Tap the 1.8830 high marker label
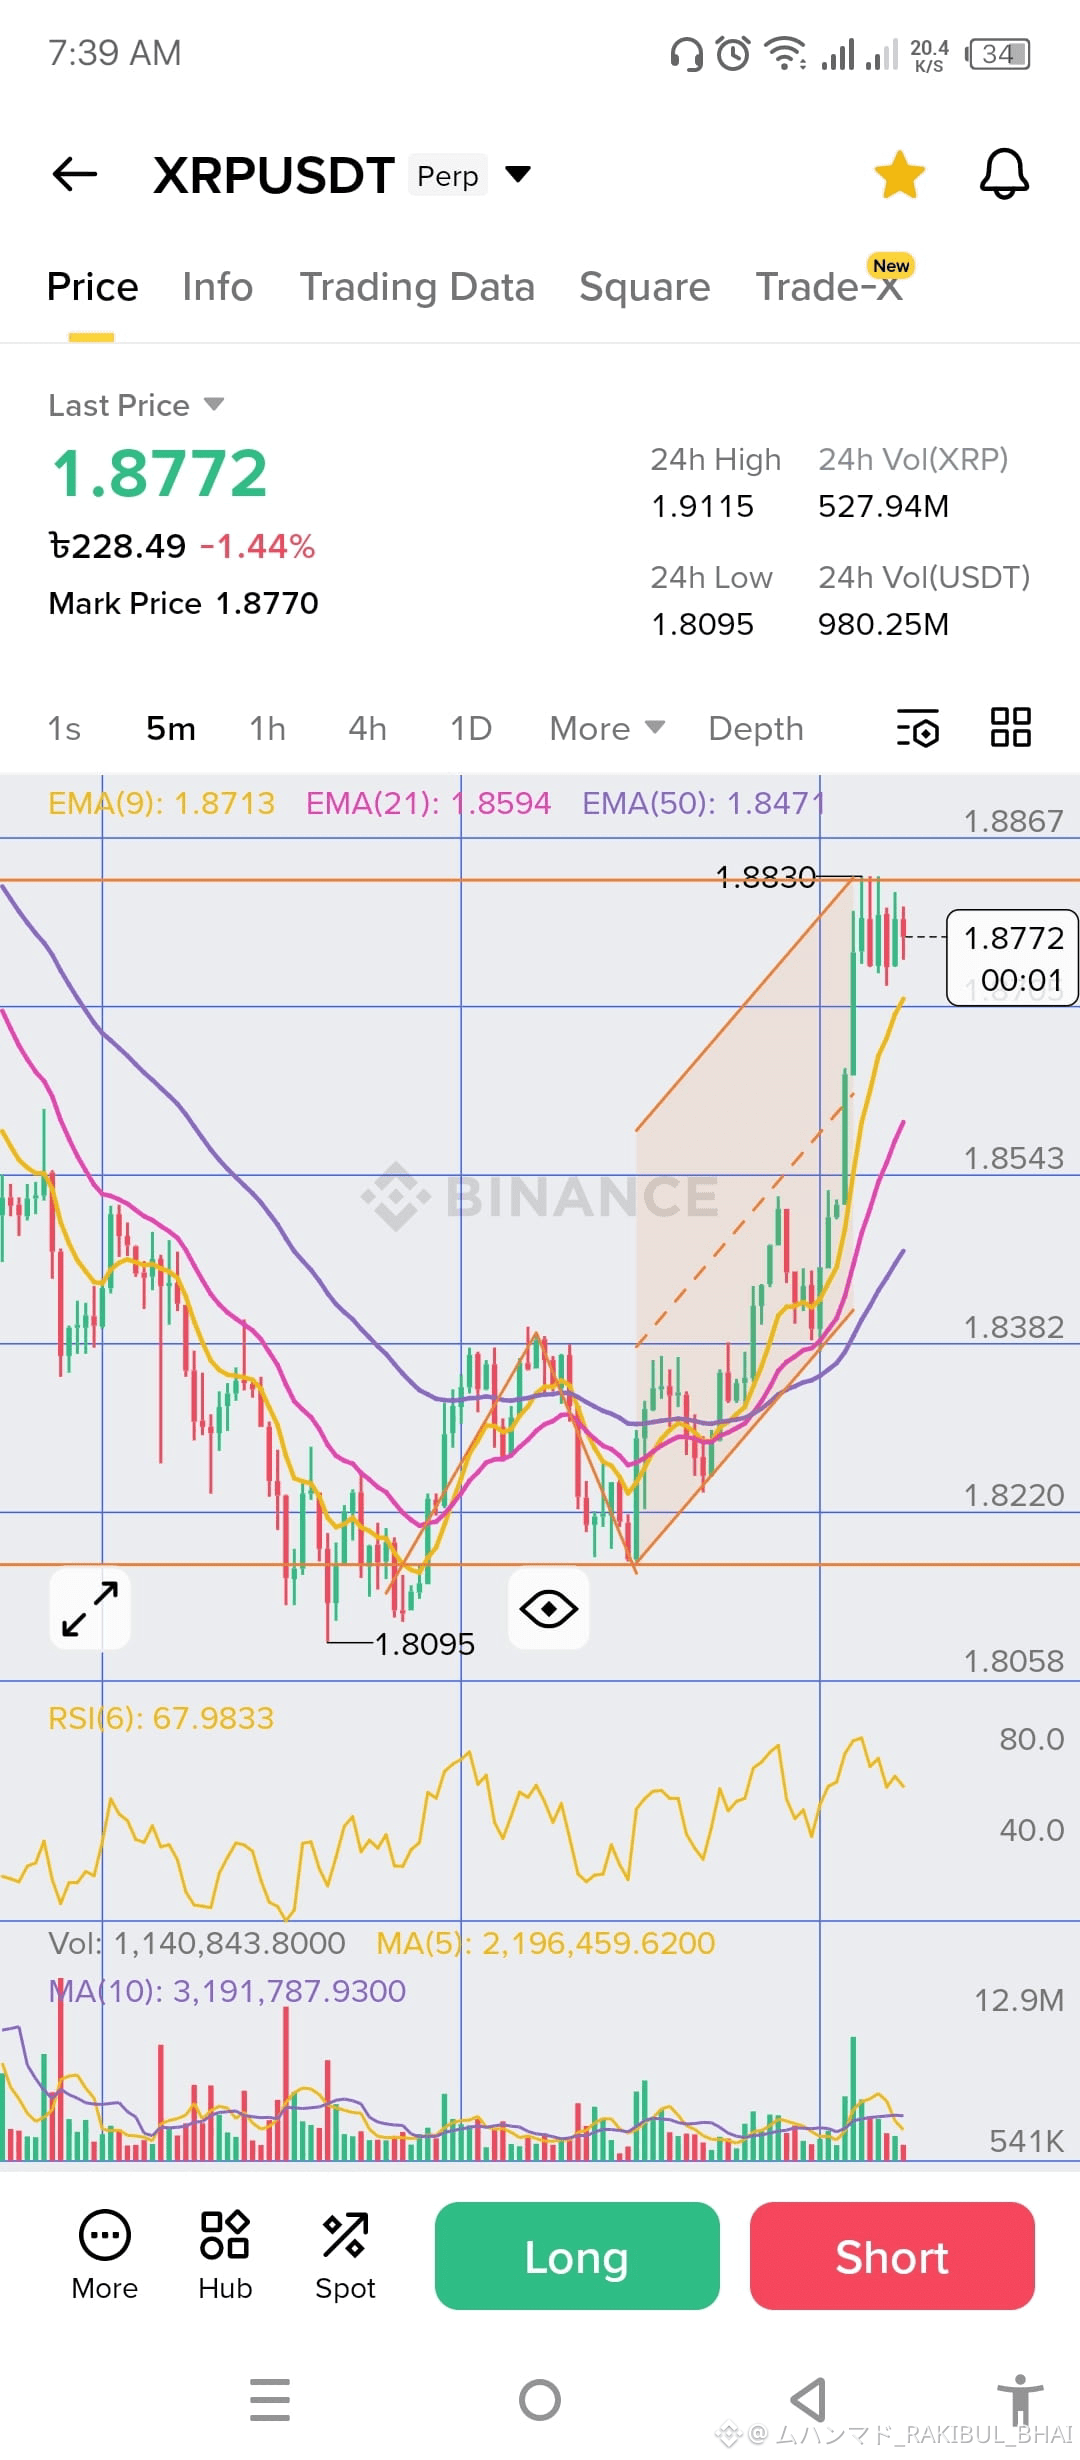 click(x=767, y=877)
